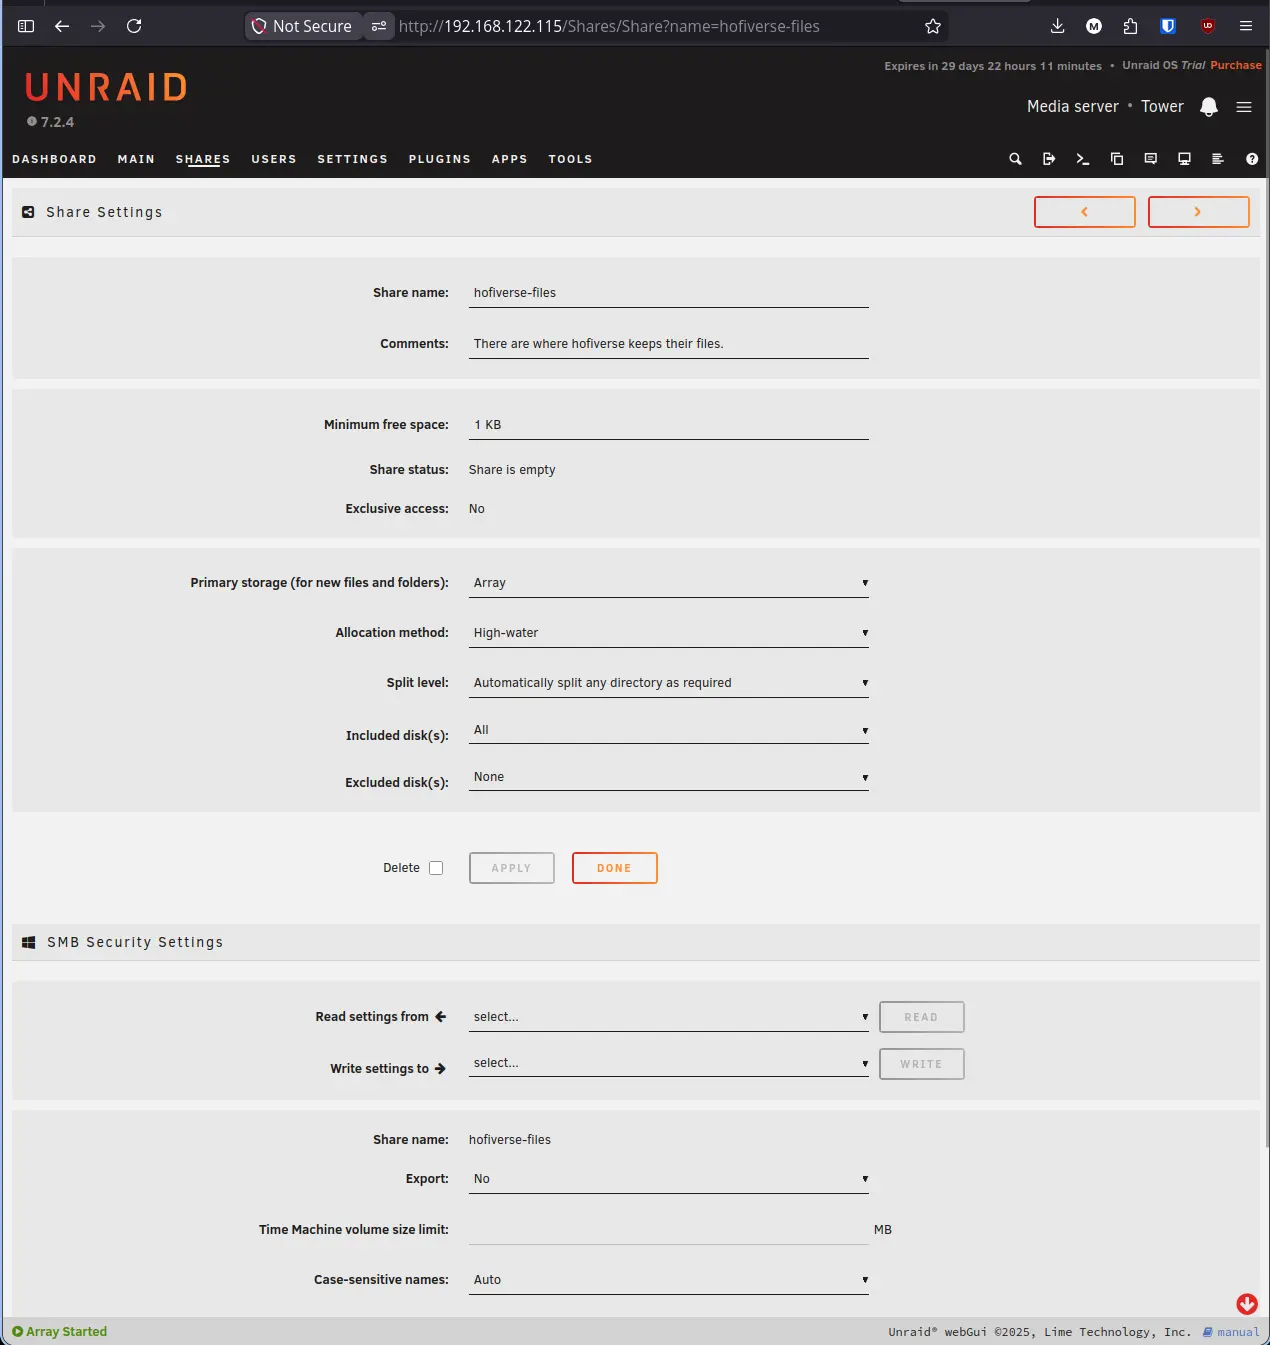Image resolution: width=1270 pixels, height=1345 pixels.
Task: Click the Comments input field
Action: (669, 344)
